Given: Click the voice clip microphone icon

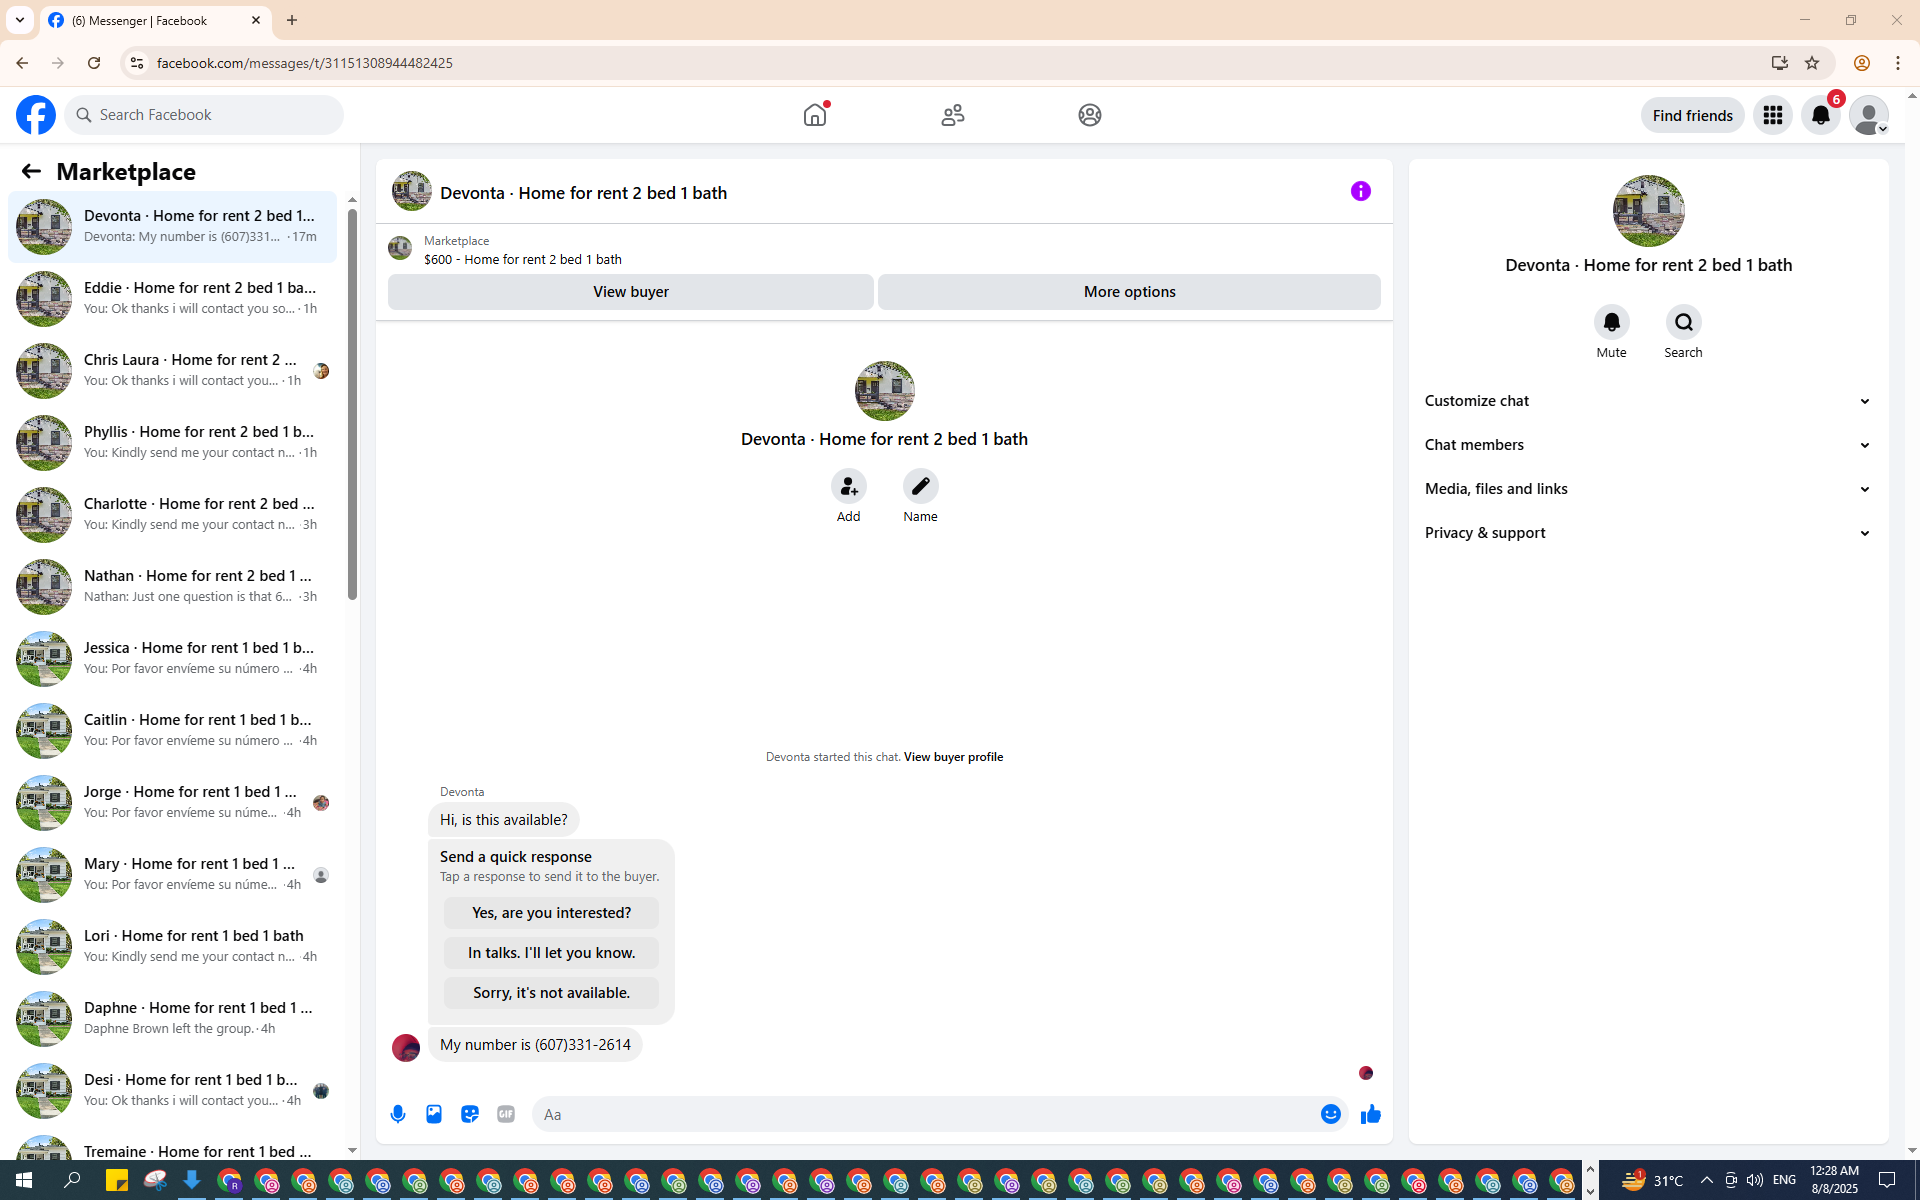Looking at the screenshot, I should 398,1114.
